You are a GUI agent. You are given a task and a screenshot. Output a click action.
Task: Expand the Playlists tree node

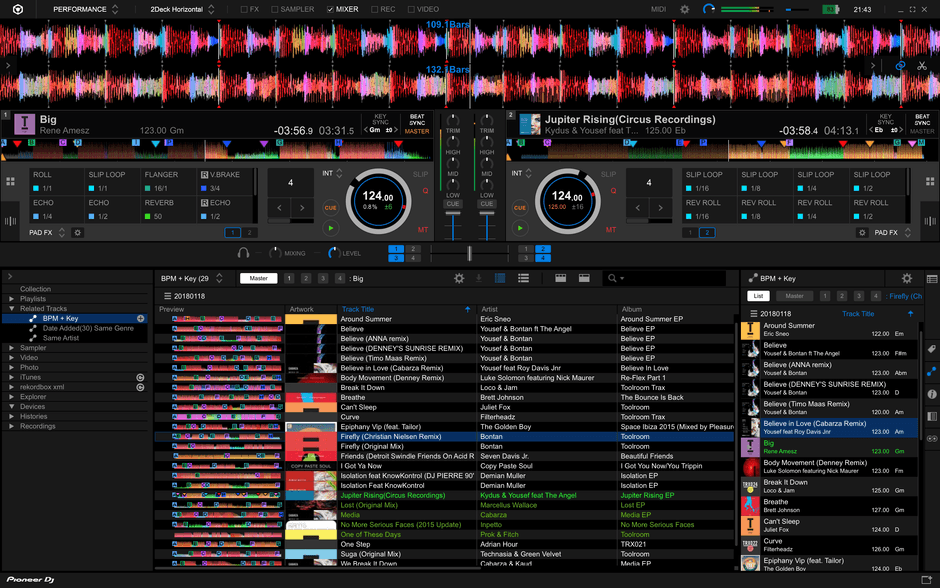(11, 298)
